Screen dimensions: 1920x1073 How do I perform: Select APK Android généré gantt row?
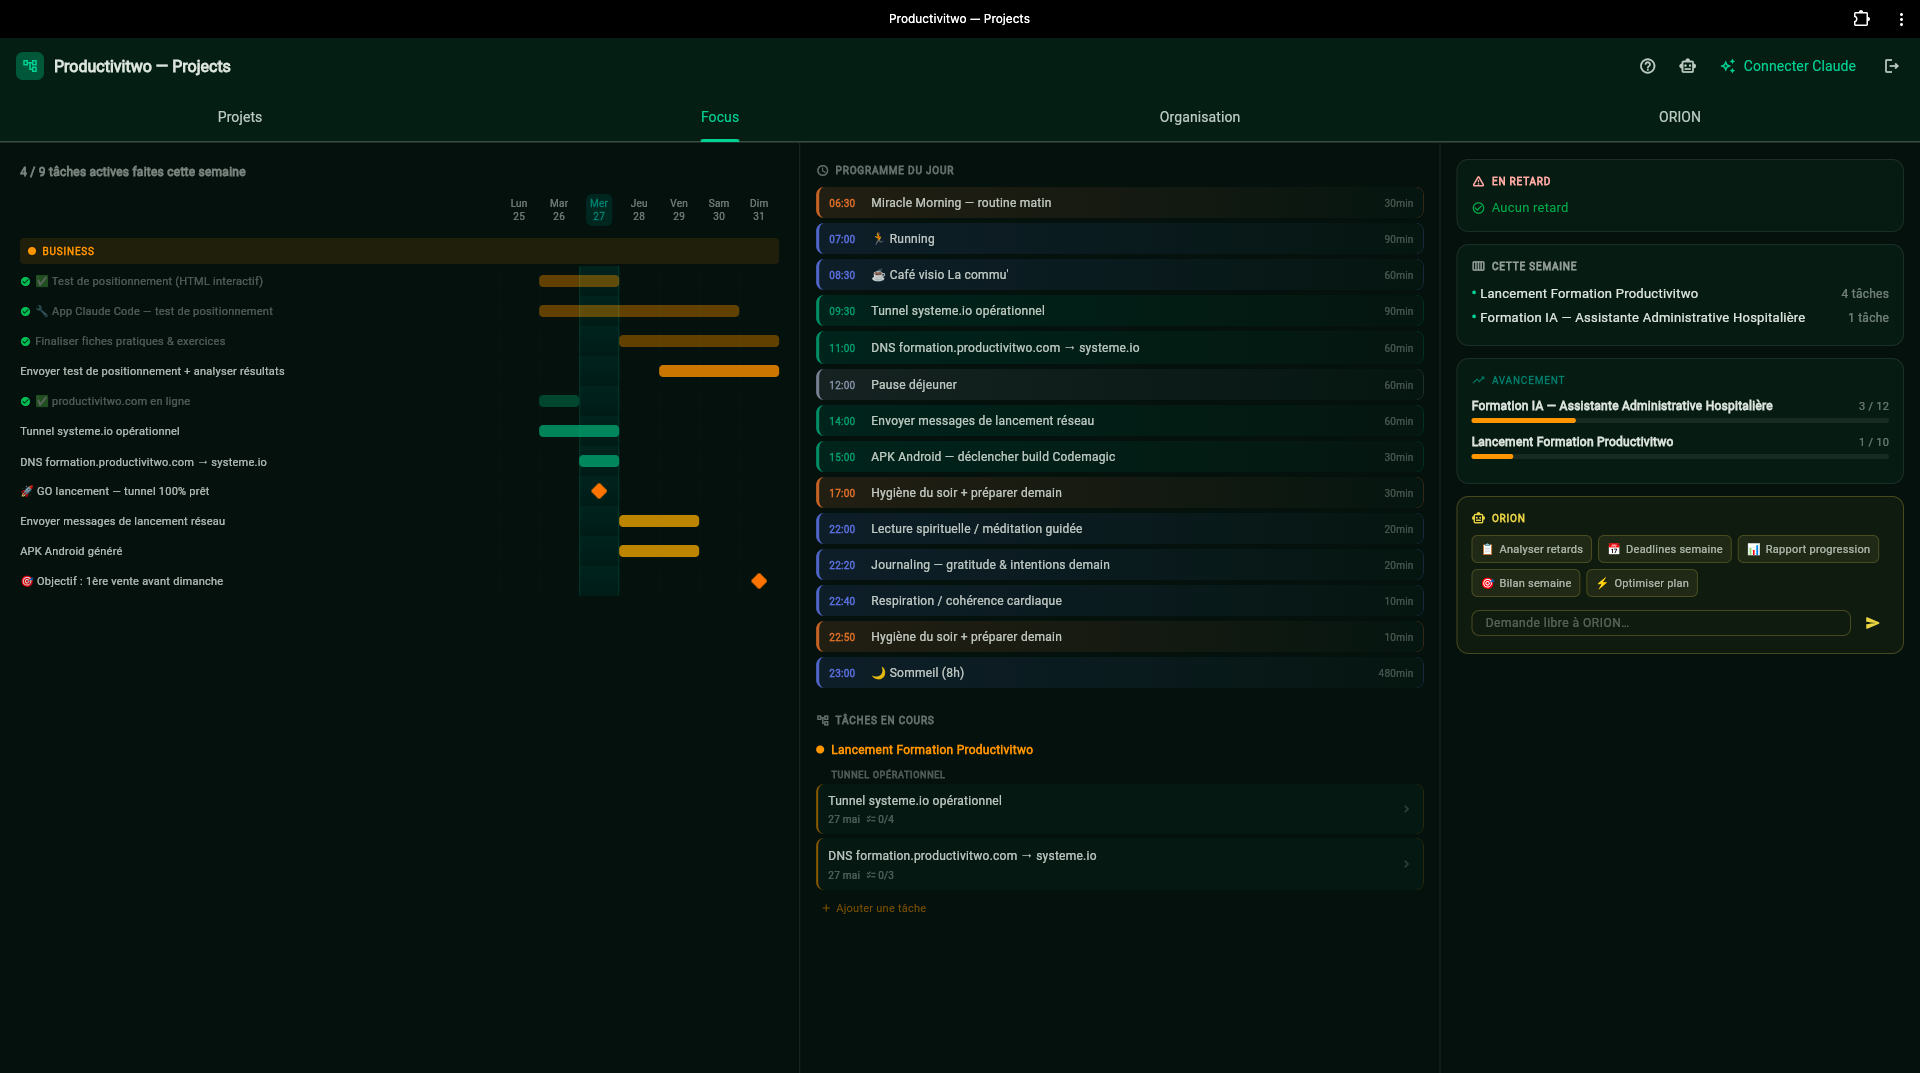pyautogui.click(x=399, y=551)
